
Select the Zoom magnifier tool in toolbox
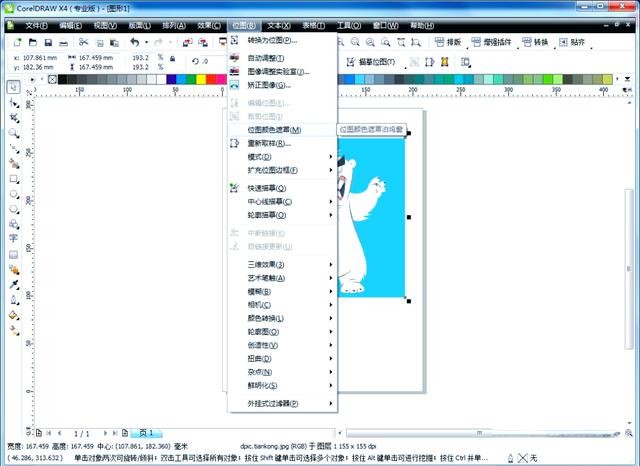(x=14, y=133)
